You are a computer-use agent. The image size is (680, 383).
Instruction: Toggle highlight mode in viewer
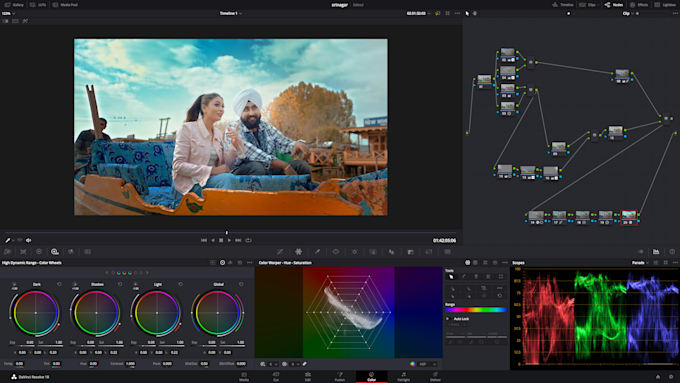[25, 21]
